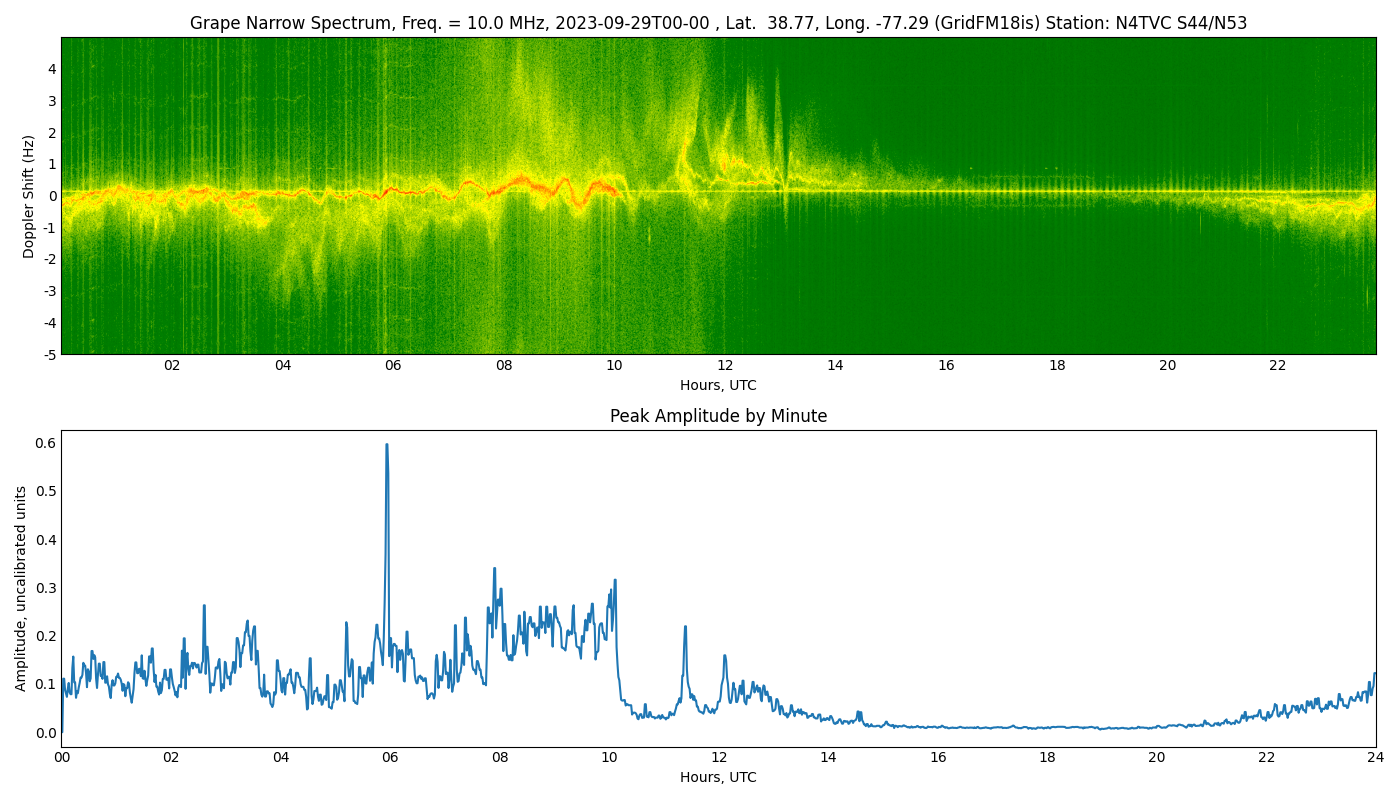Screen dimensions: 1400x800
Task: Click the 24 hour tick on amplitude plot
Action: pos(1375,758)
